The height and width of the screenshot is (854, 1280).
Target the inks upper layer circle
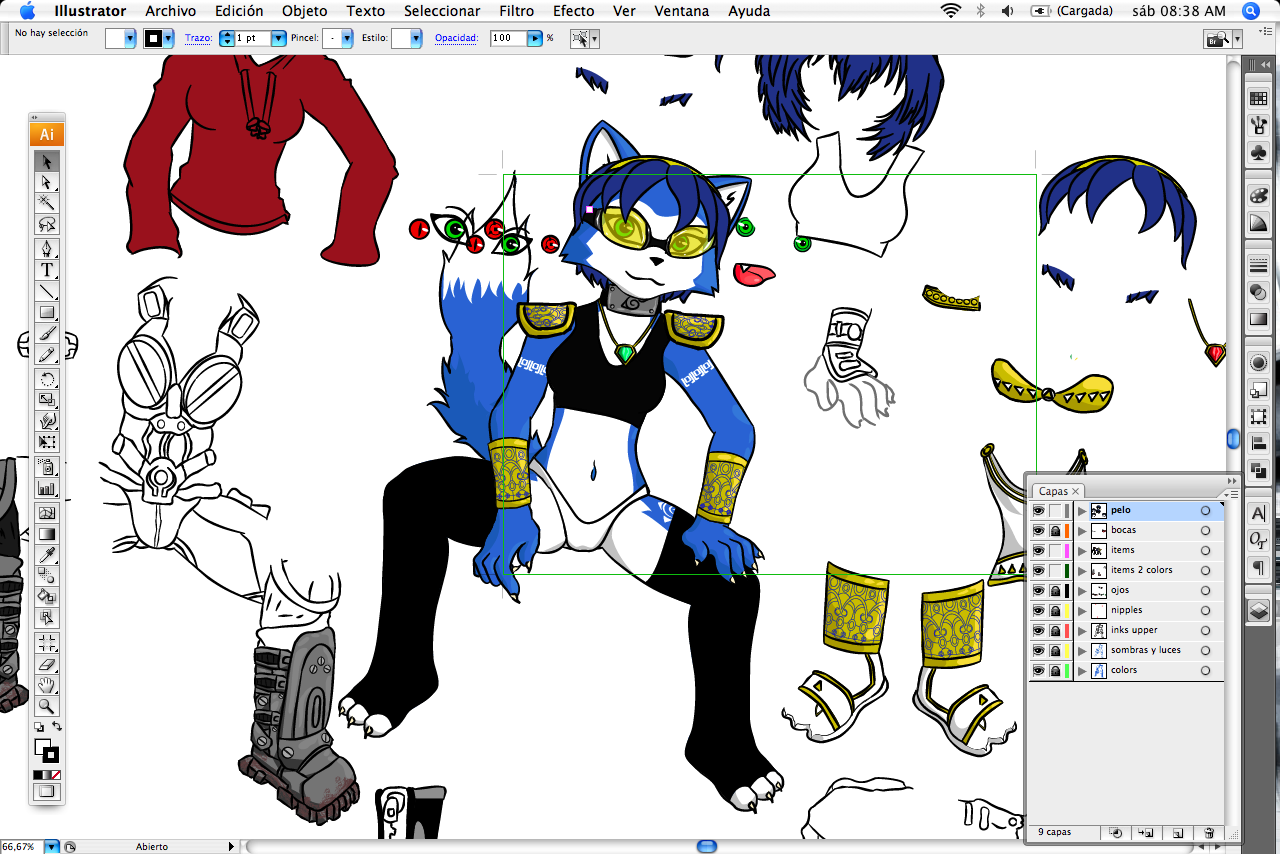[x=1205, y=630]
